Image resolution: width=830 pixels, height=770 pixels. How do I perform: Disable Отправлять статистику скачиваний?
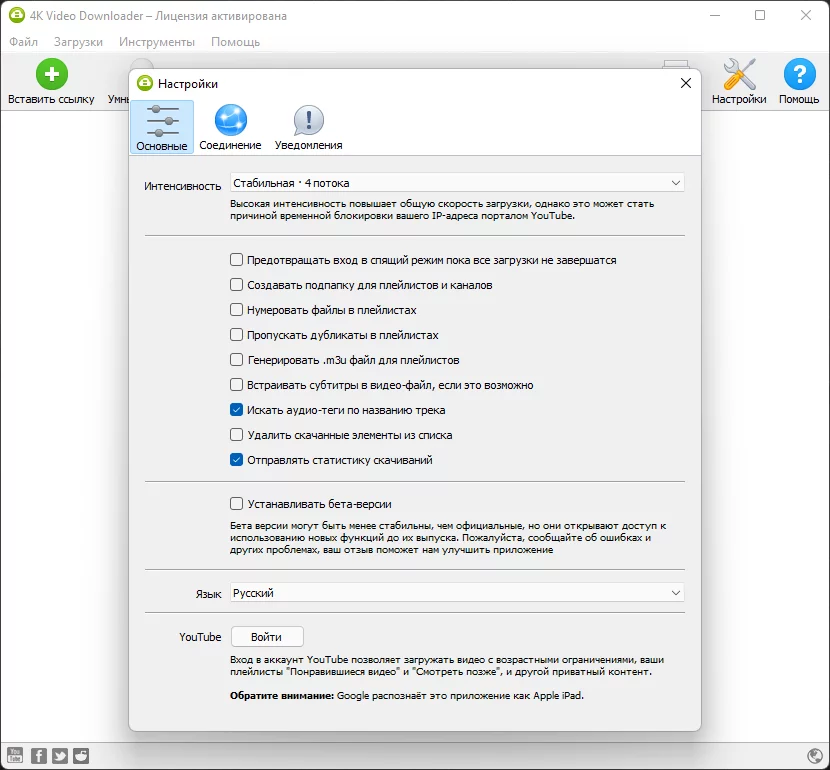click(237, 460)
